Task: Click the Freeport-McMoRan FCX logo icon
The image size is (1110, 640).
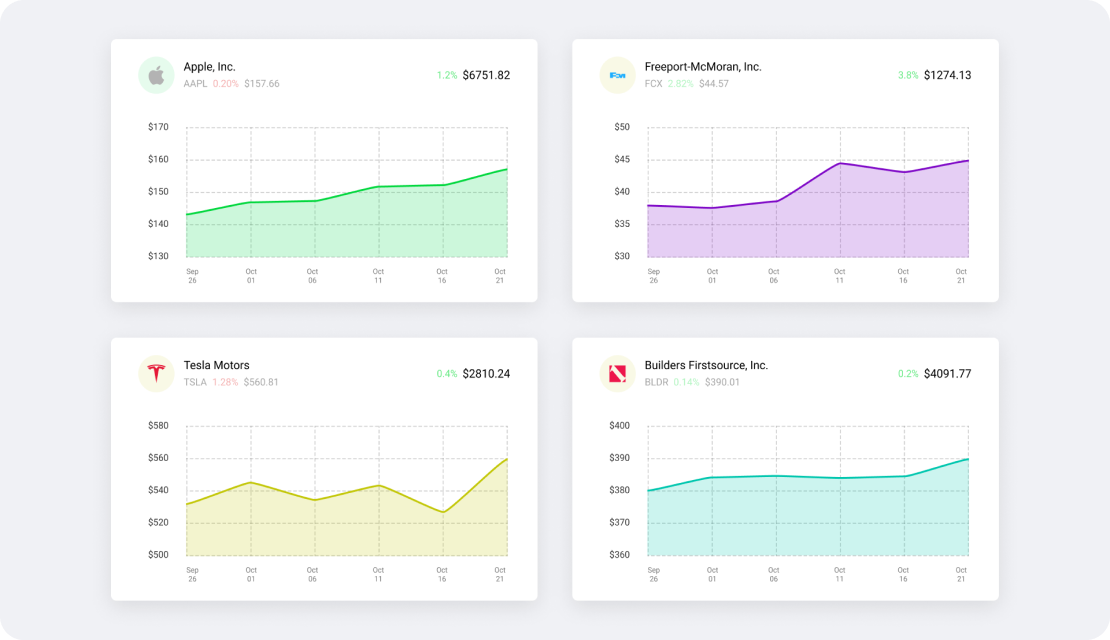Action: [617, 75]
